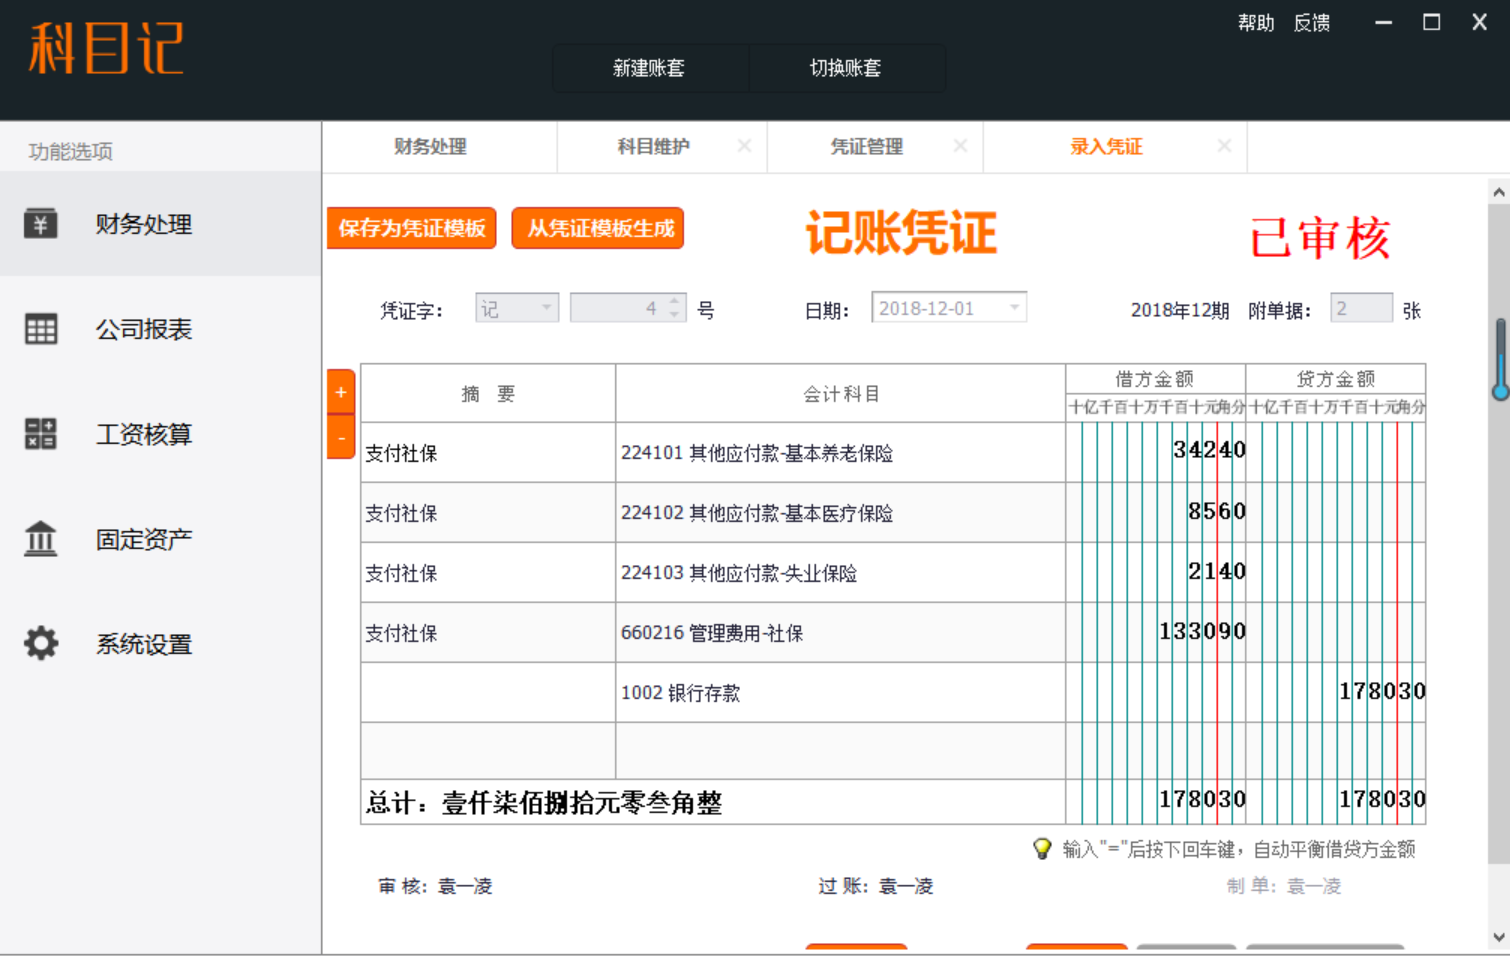1510x956 pixels.
Task: Select the 工资核算 calculator icon
Action: (x=41, y=434)
